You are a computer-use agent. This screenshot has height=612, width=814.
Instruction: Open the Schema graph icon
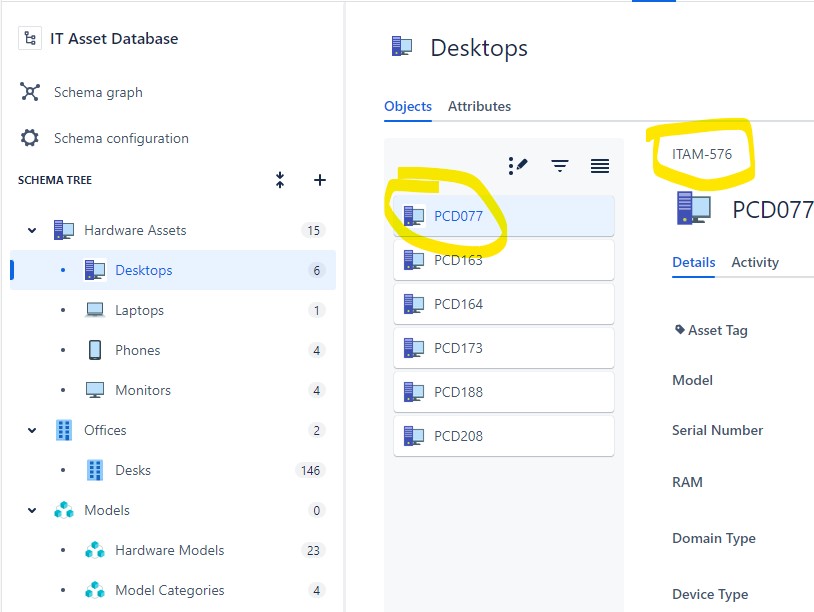click(x=30, y=92)
